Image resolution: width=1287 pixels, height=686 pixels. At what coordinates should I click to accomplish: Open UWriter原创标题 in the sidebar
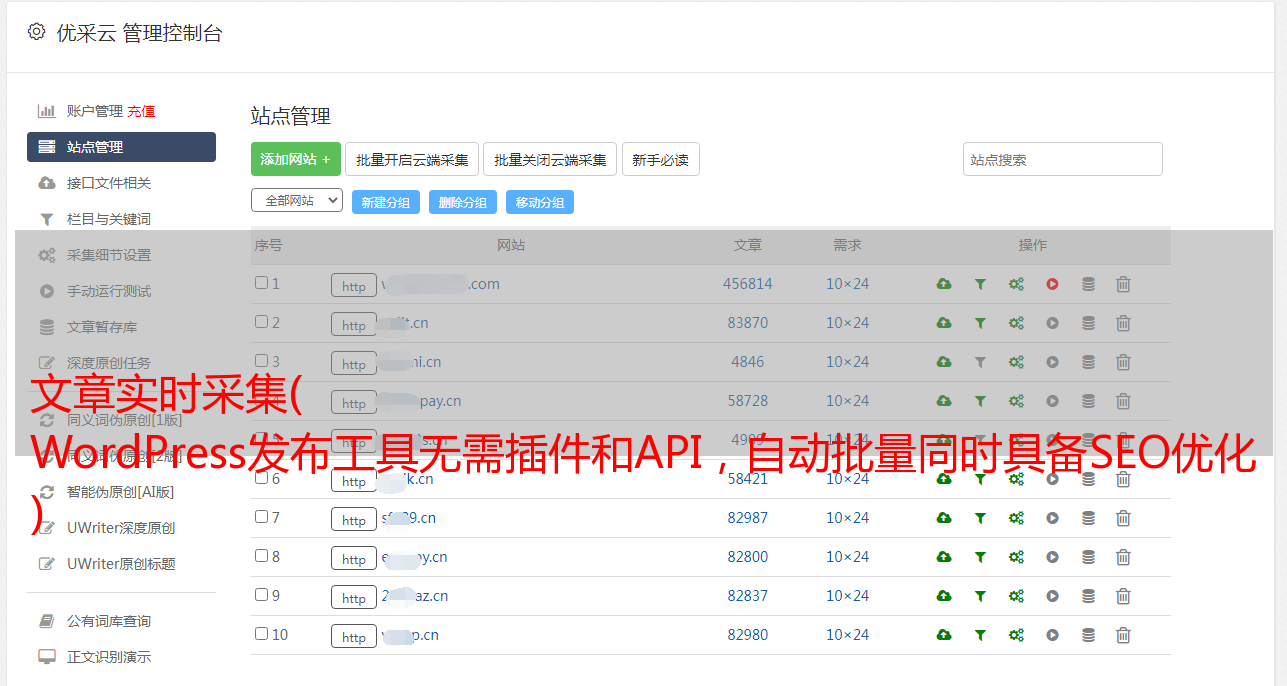point(121,564)
